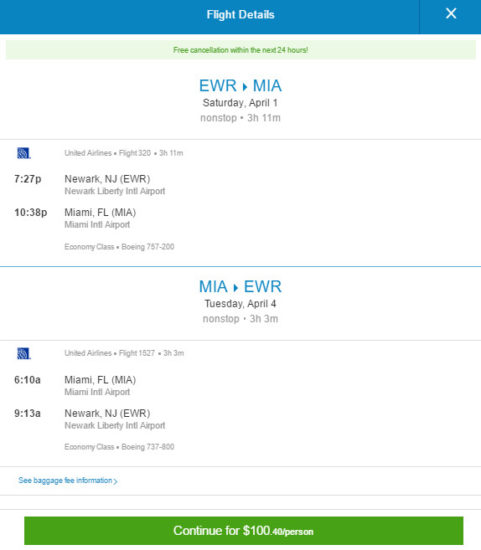Image resolution: width=481 pixels, height=550 pixels.
Task: Select Tuesday, April 4 date text
Action: pos(240,304)
